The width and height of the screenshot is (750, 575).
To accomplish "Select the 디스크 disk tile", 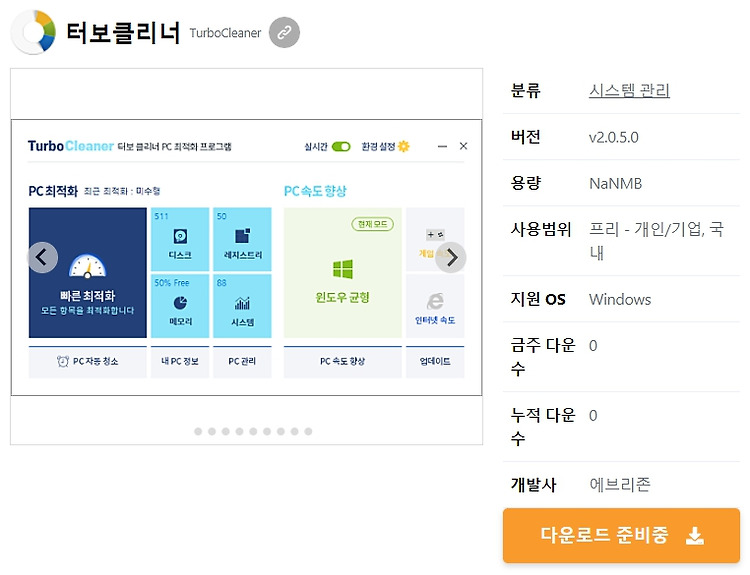I will [180, 239].
